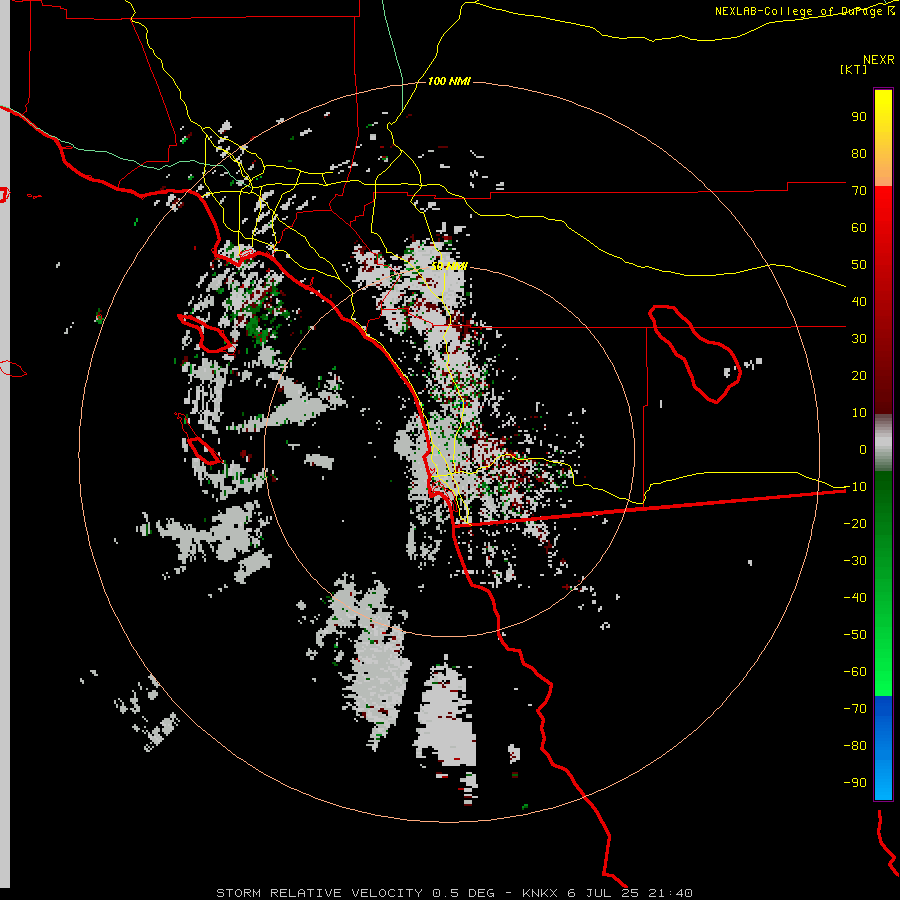Click the NEXR label at top right
900x900 pixels.
pyautogui.click(x=879, y=59)
